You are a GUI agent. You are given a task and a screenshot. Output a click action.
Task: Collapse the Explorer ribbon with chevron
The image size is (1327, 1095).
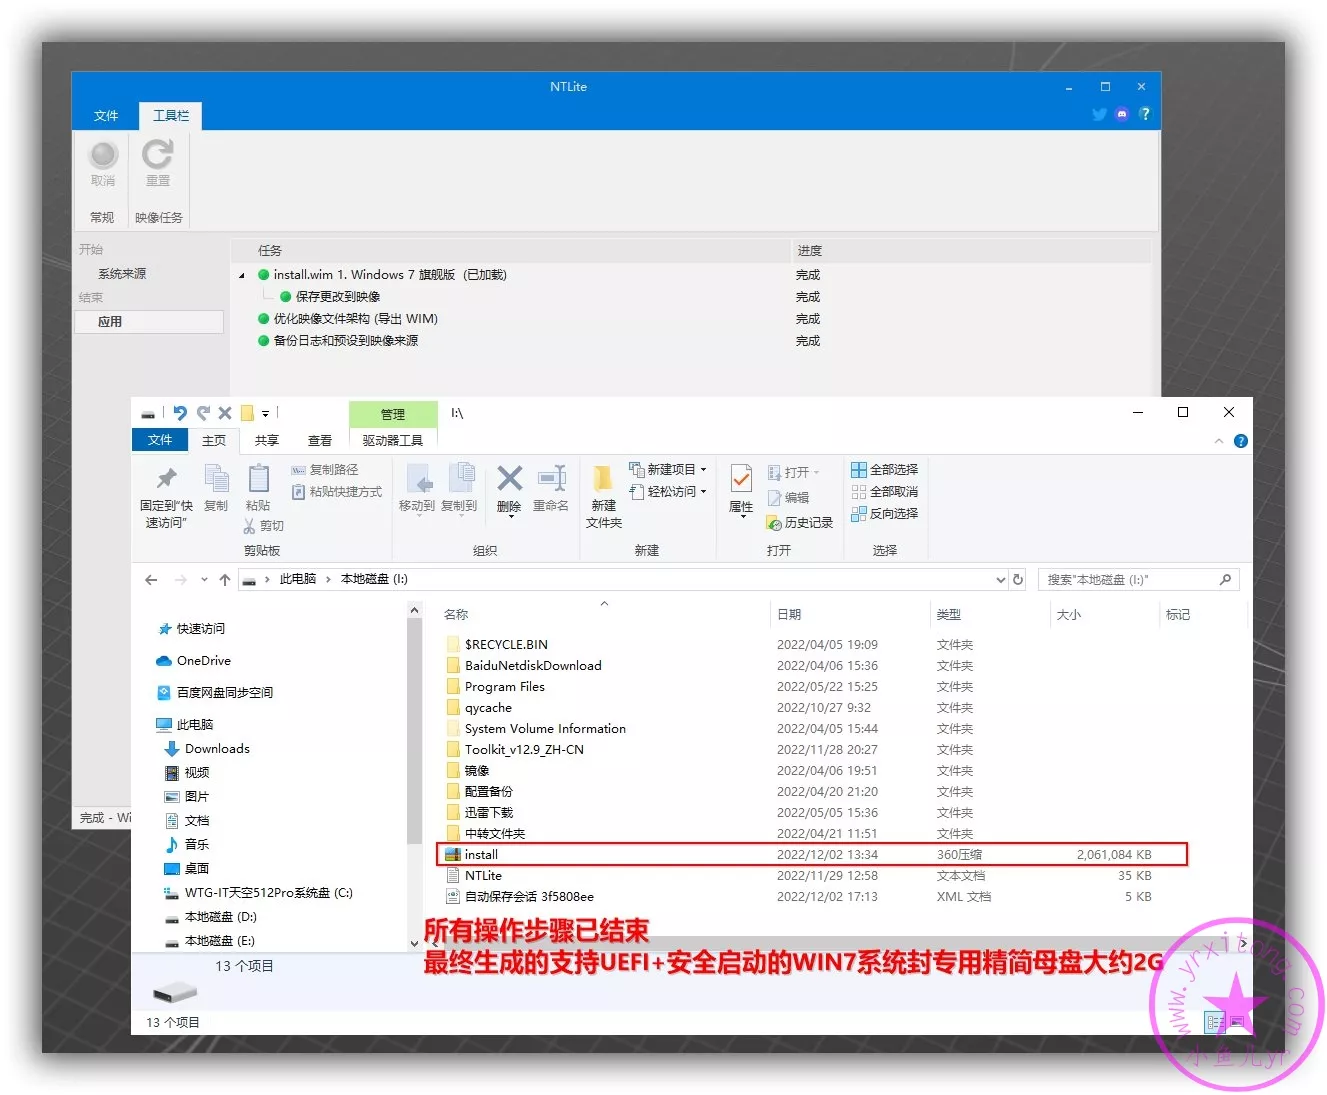pyautogui.click(x=1218, y=441)
